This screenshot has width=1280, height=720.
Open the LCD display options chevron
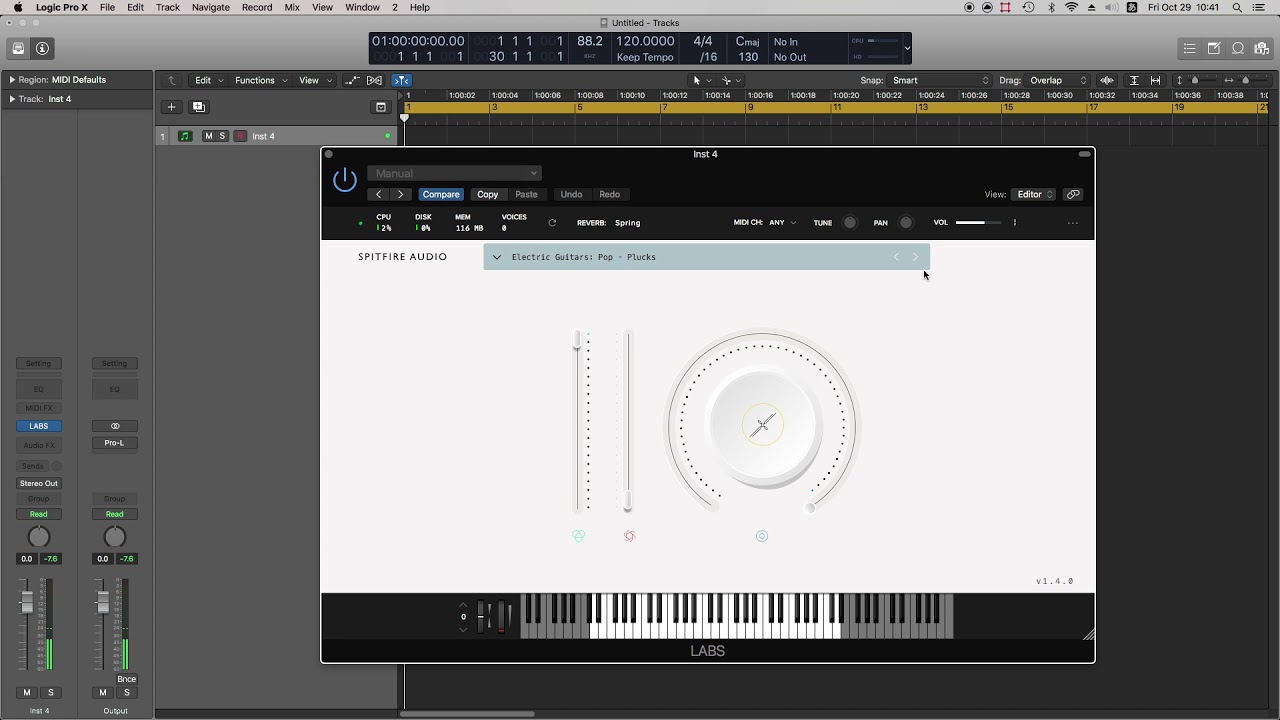click(x=907, y=48)
